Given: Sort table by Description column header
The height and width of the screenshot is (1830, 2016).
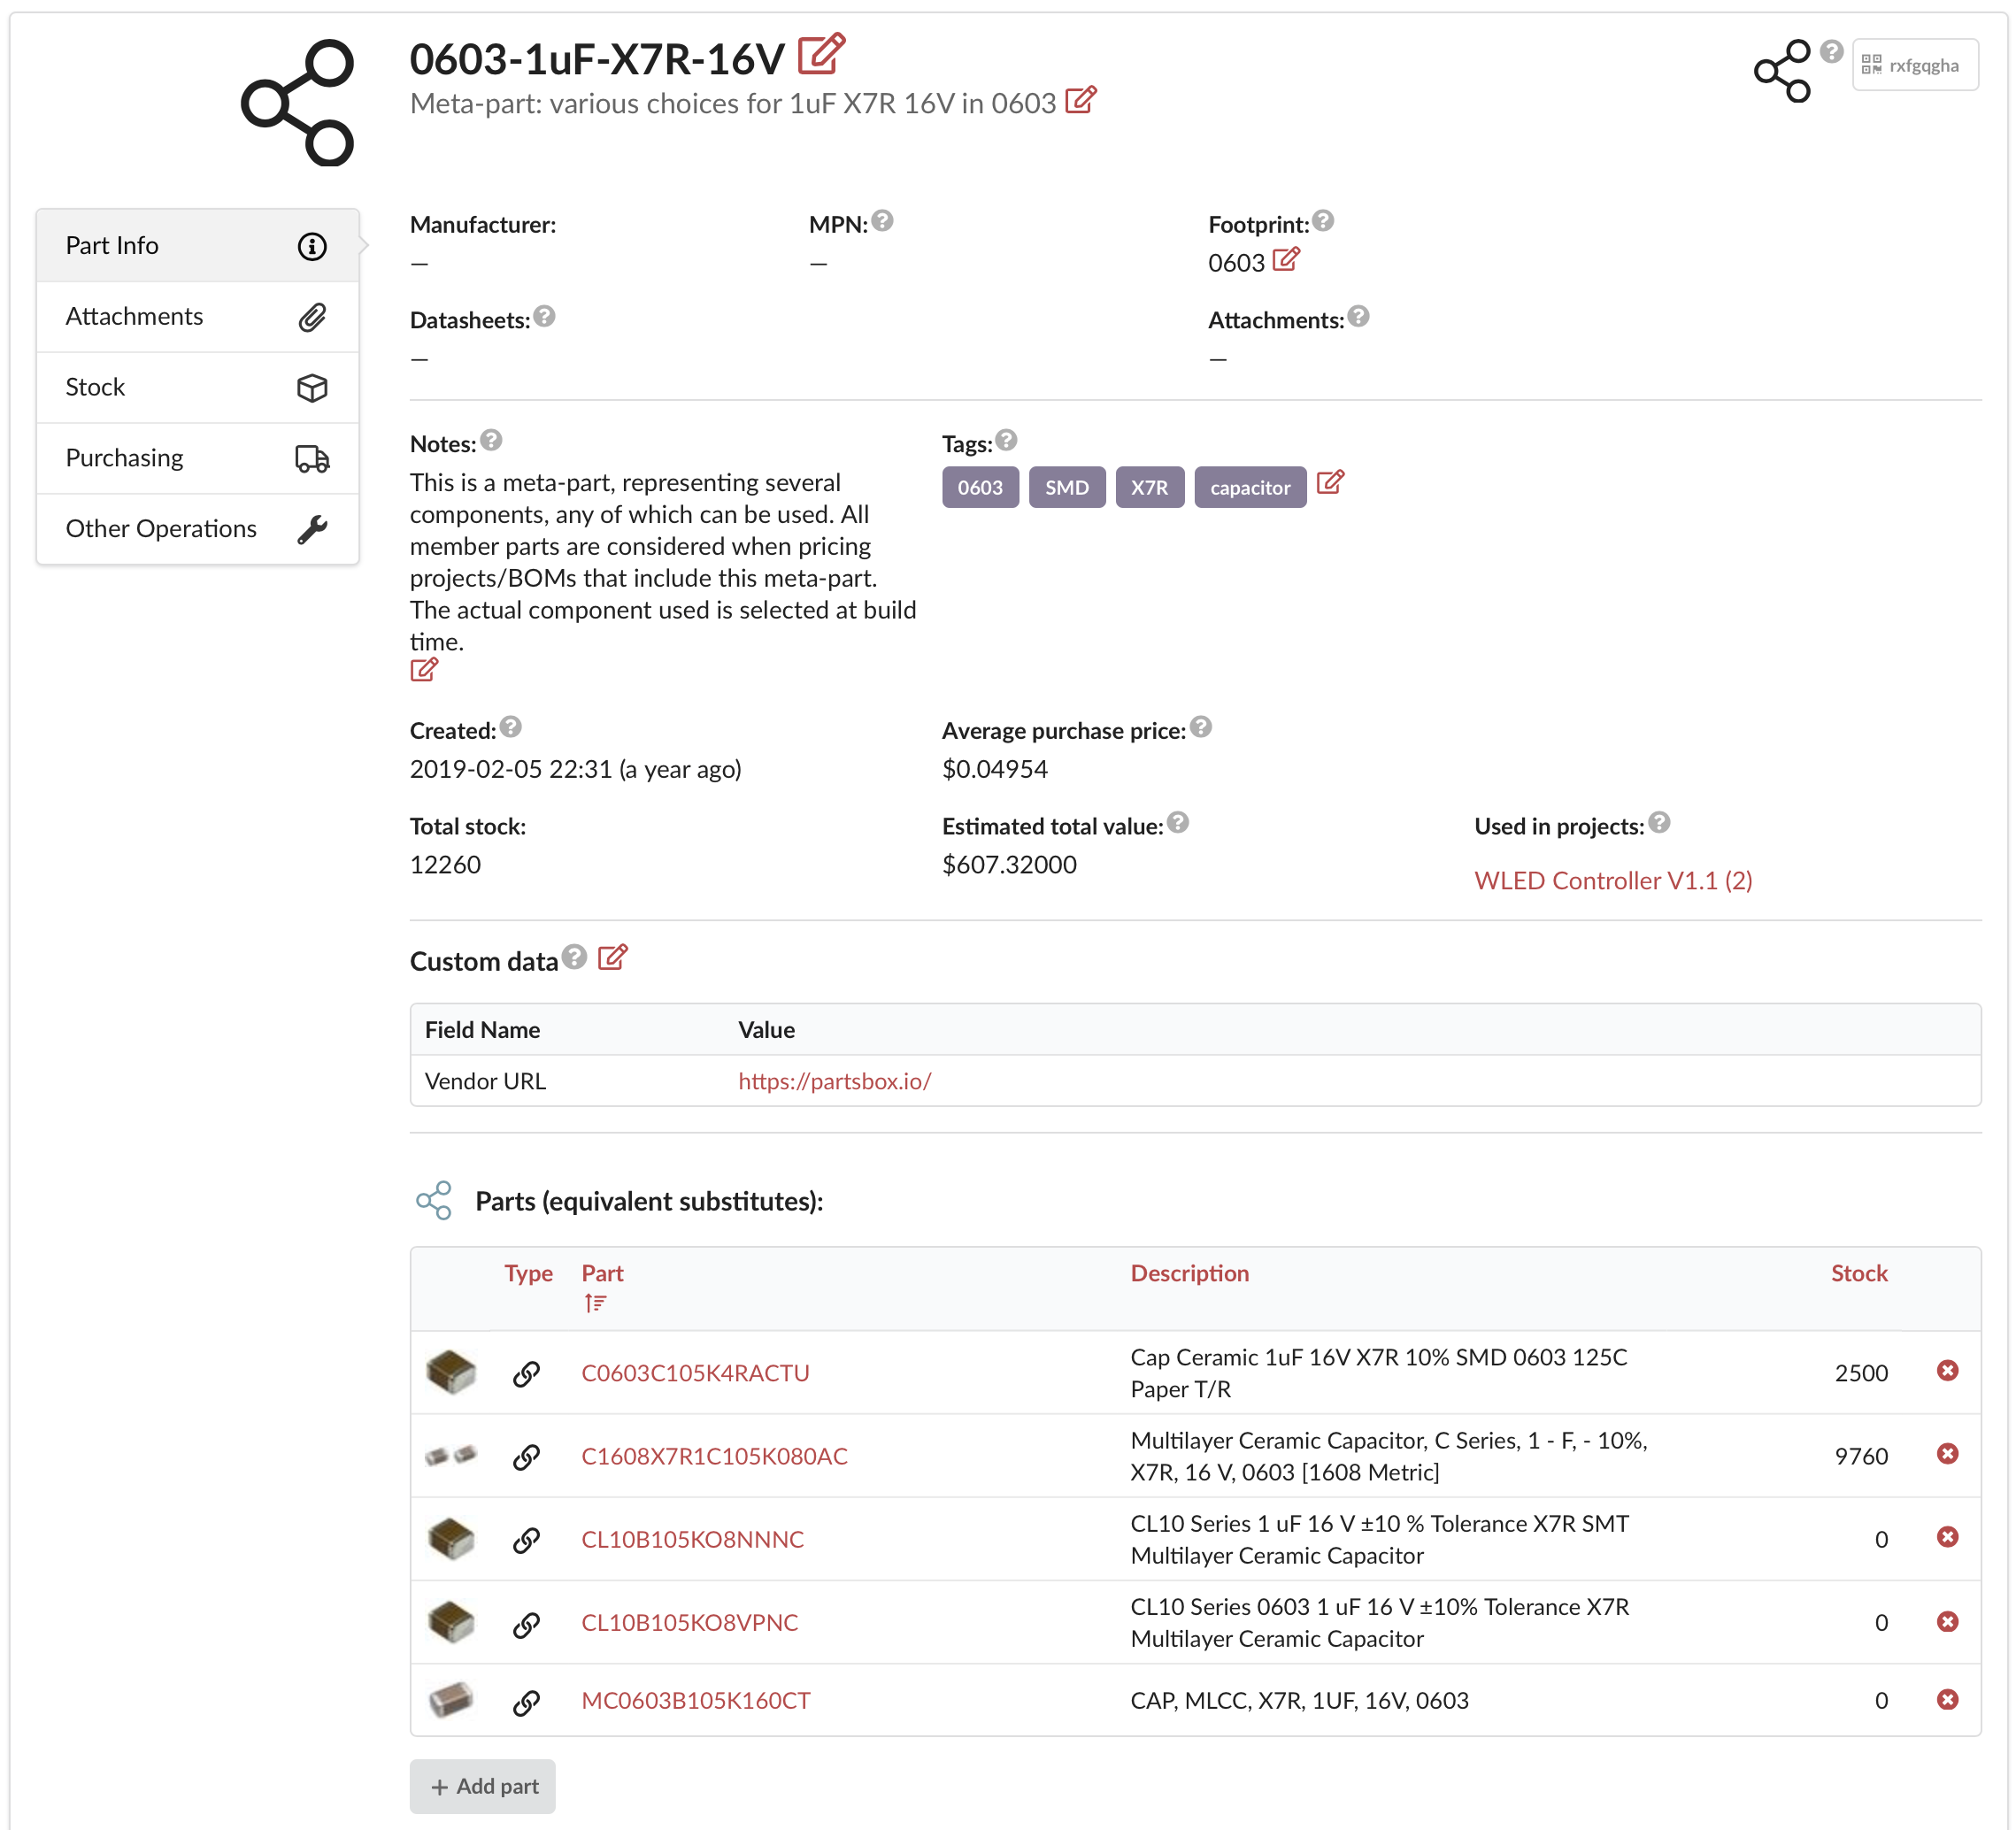Looking at the screenshot, I should 1189,1273.
